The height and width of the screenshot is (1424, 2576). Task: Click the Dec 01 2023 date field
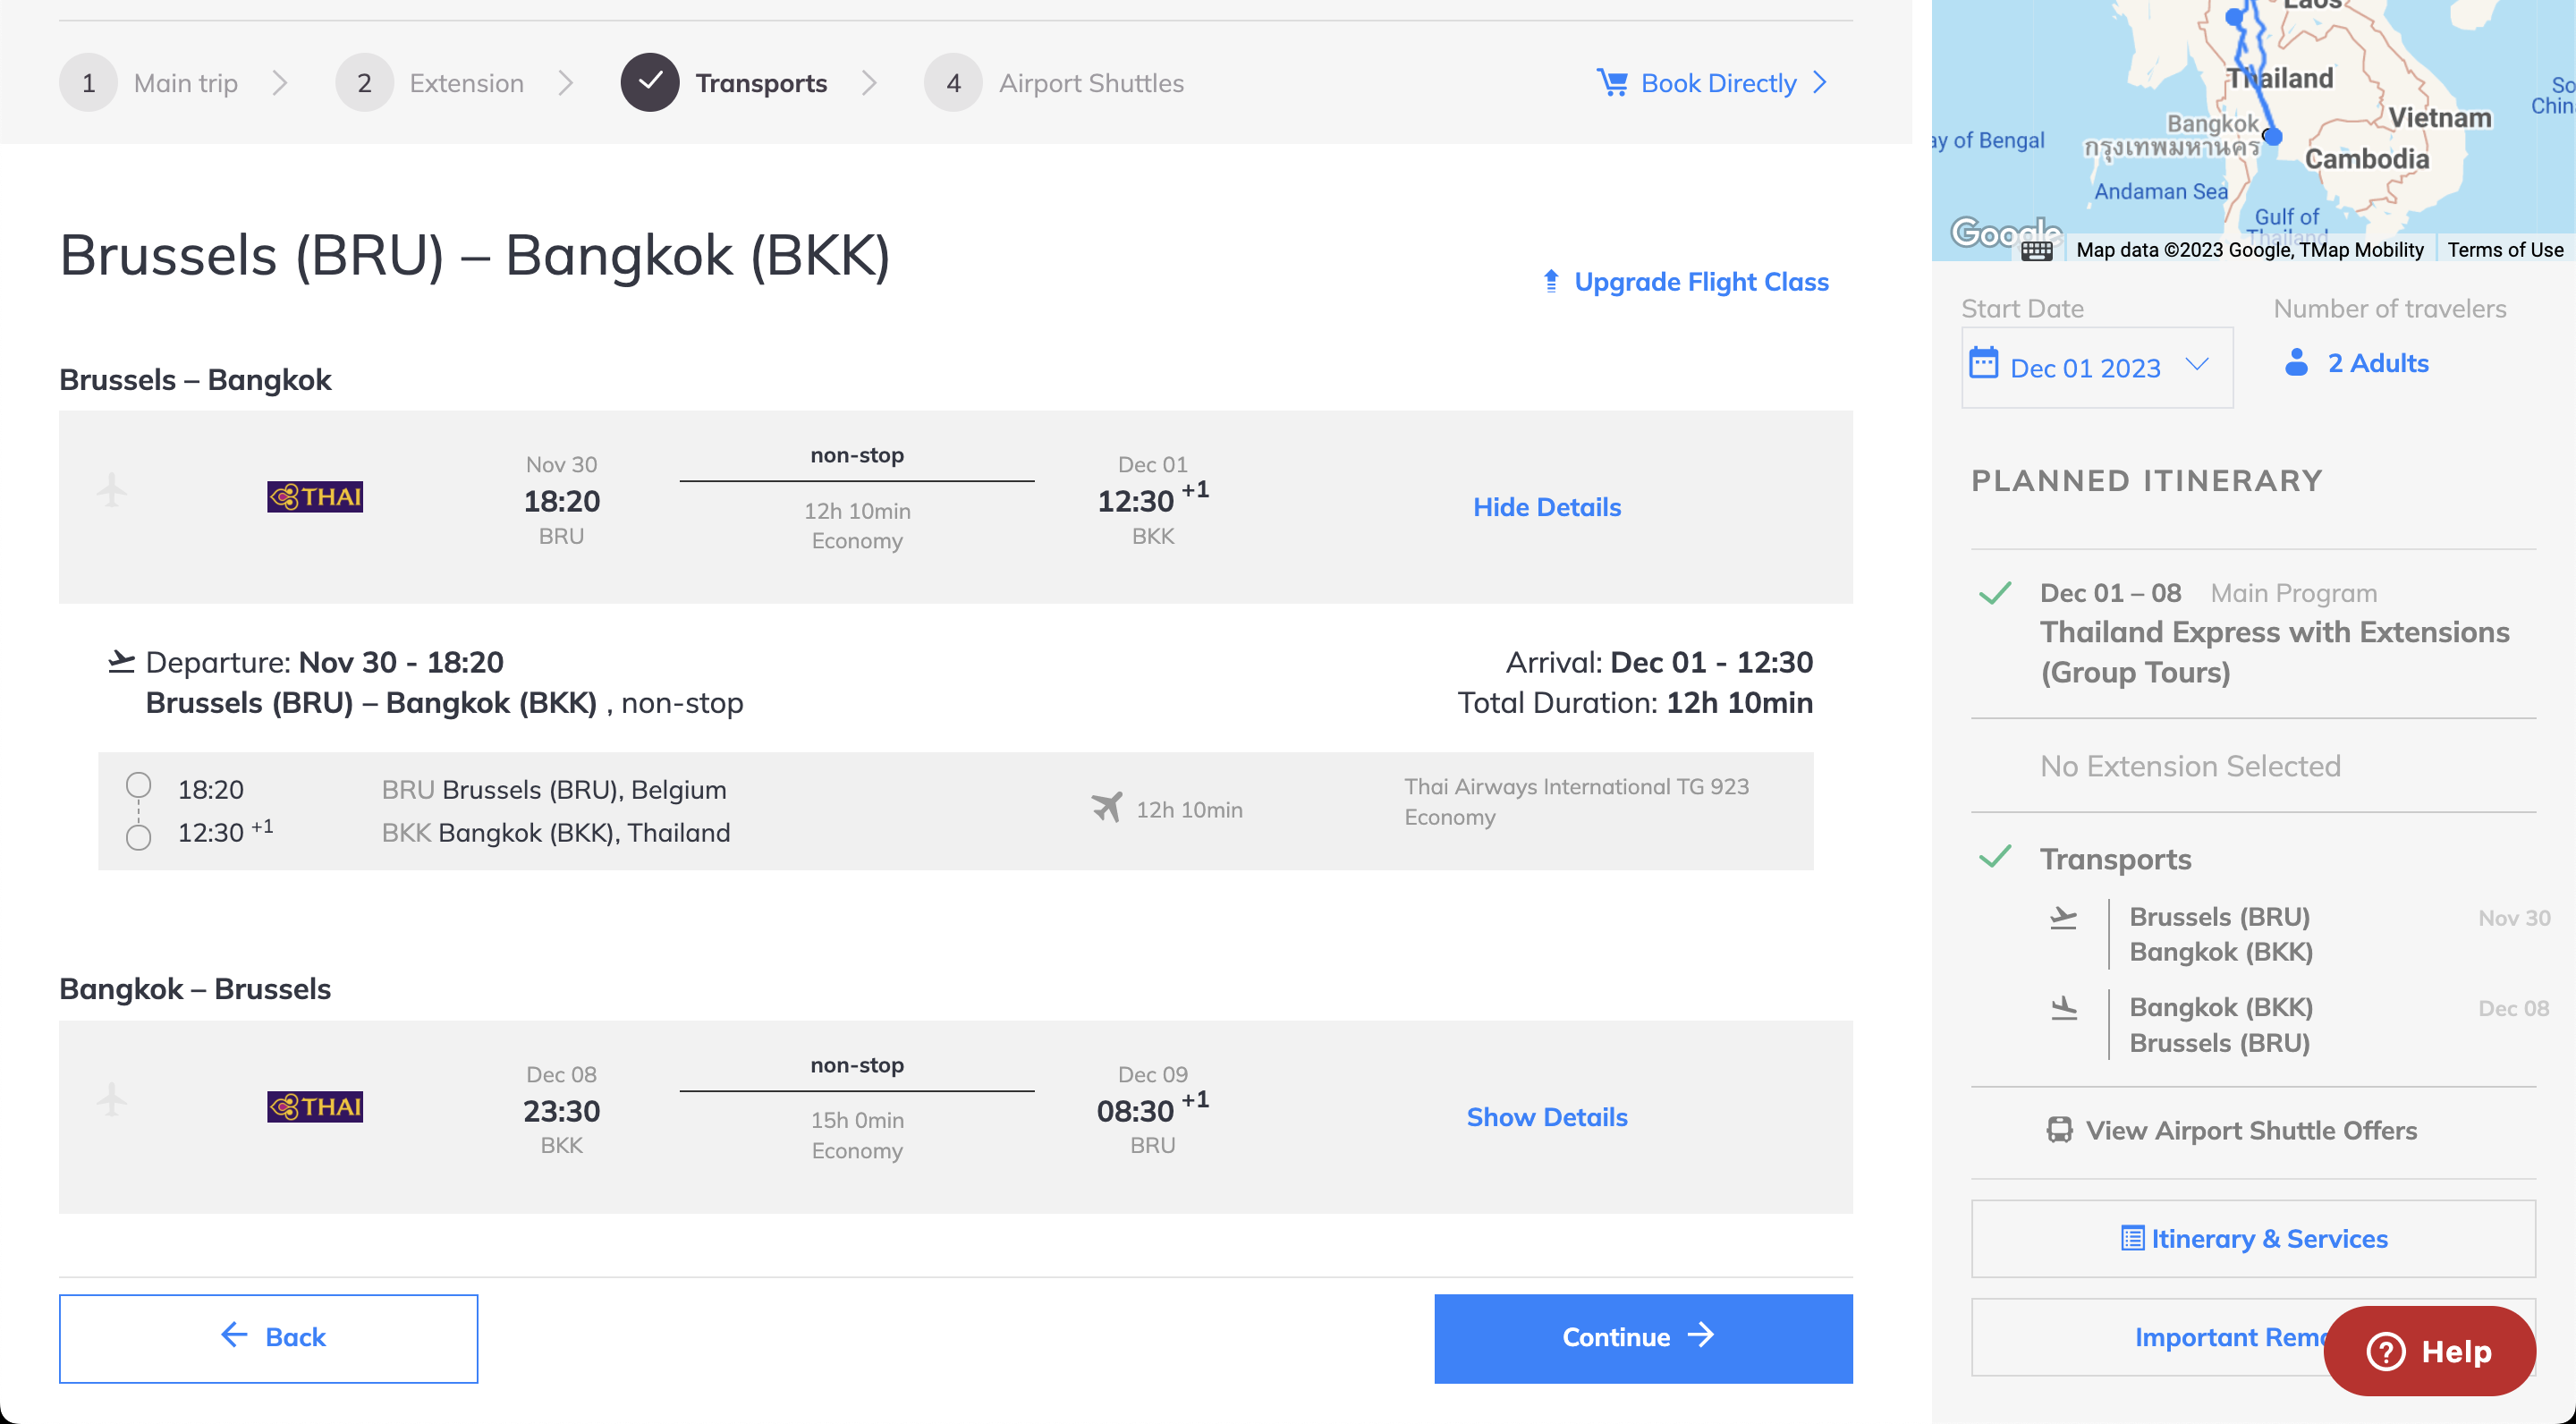click(2097, 367)
